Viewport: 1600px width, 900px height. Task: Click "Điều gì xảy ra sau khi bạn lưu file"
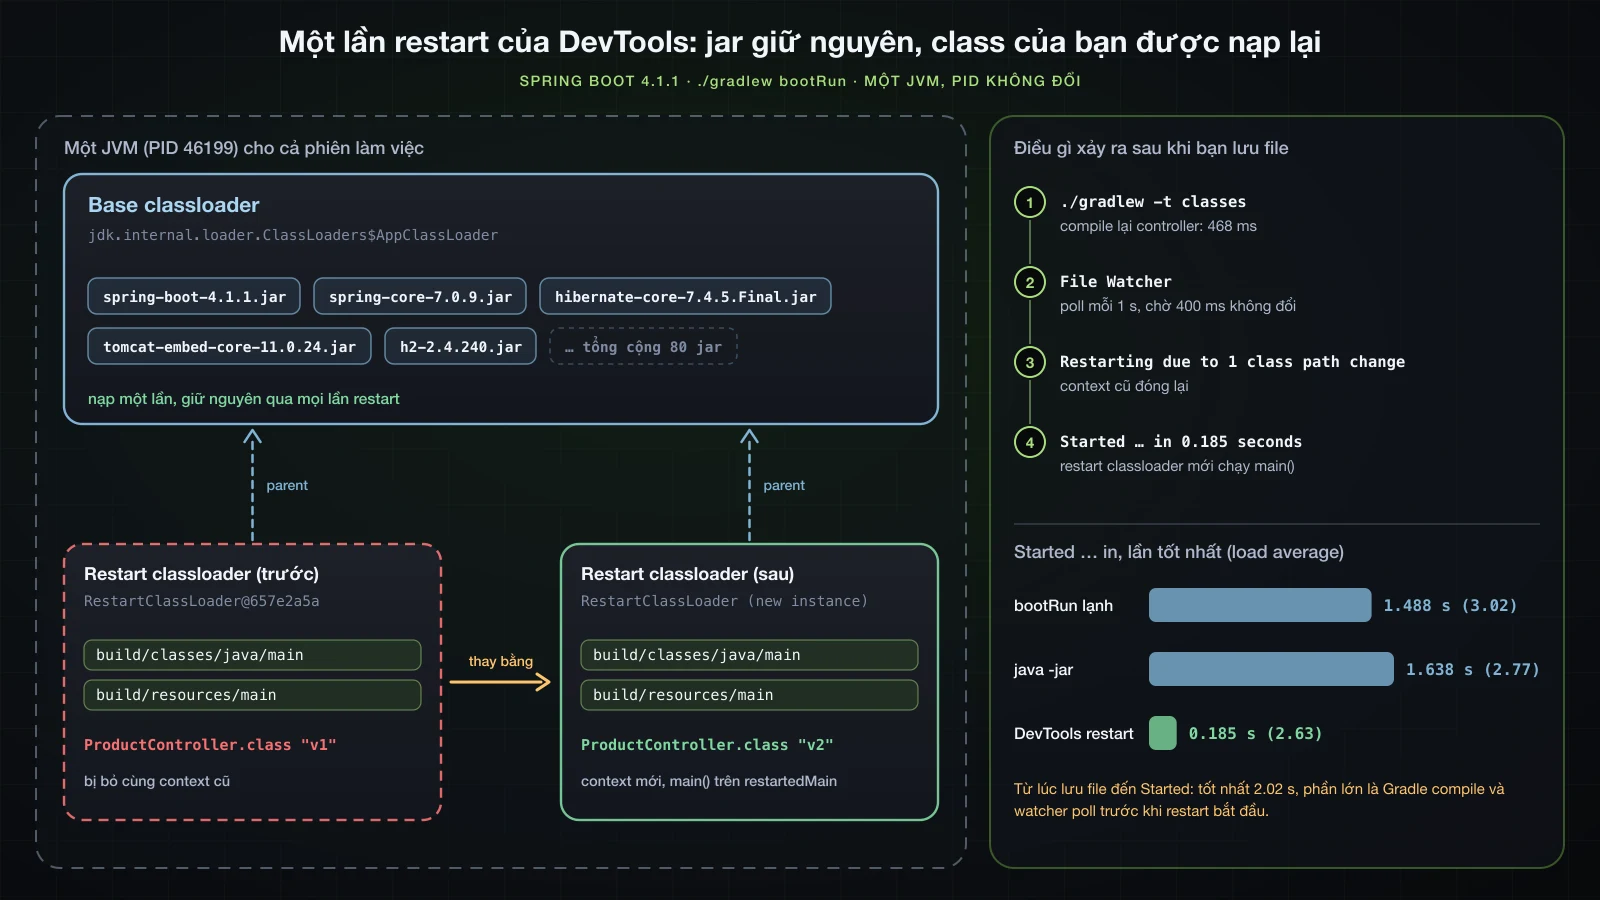pos(1151,148)
